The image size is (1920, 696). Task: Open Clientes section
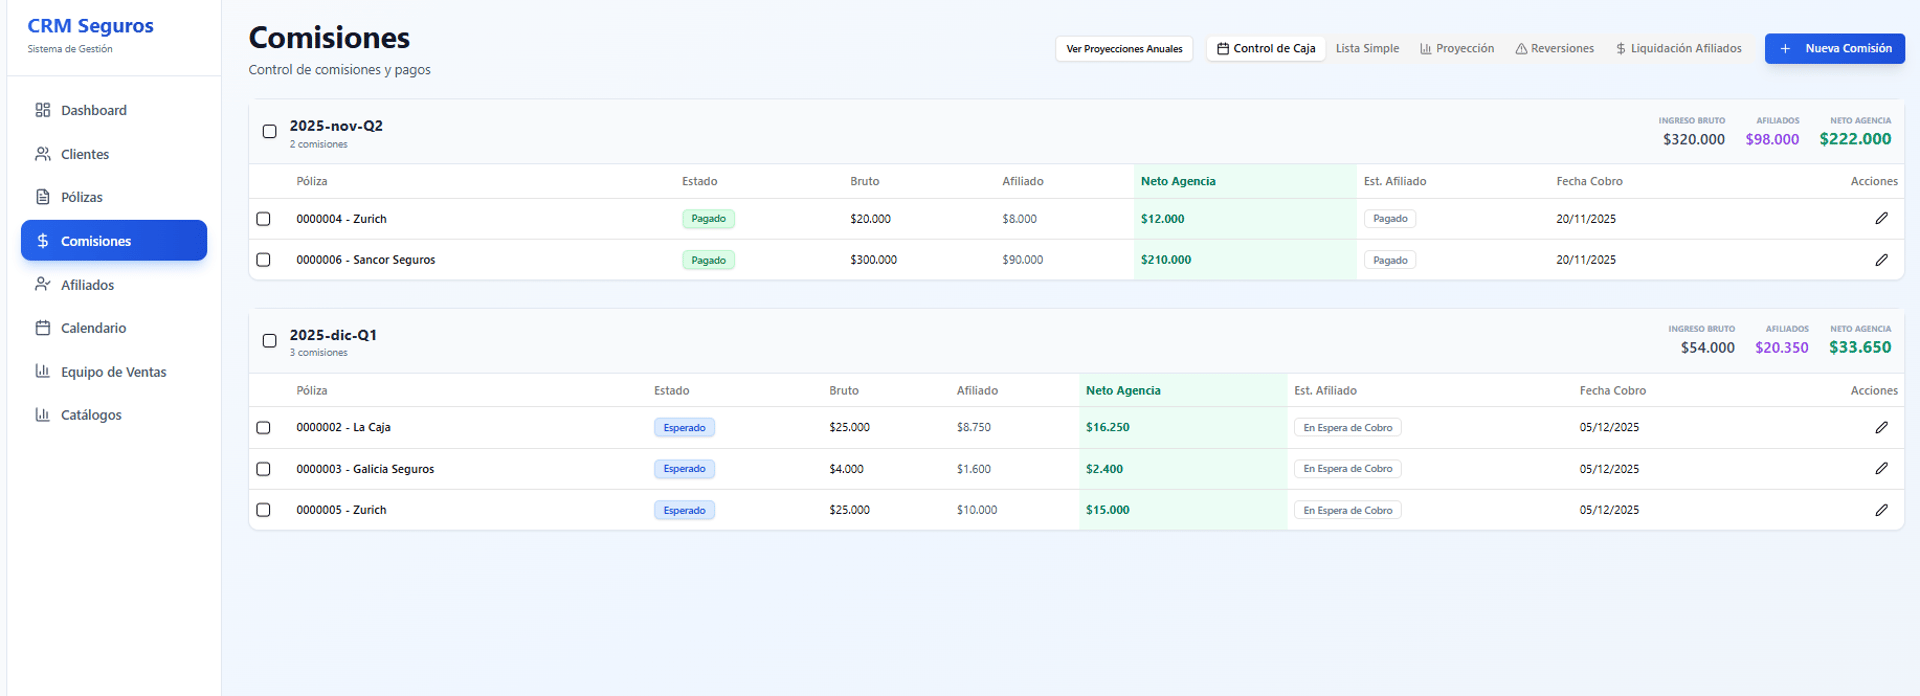tap(114, 154)
